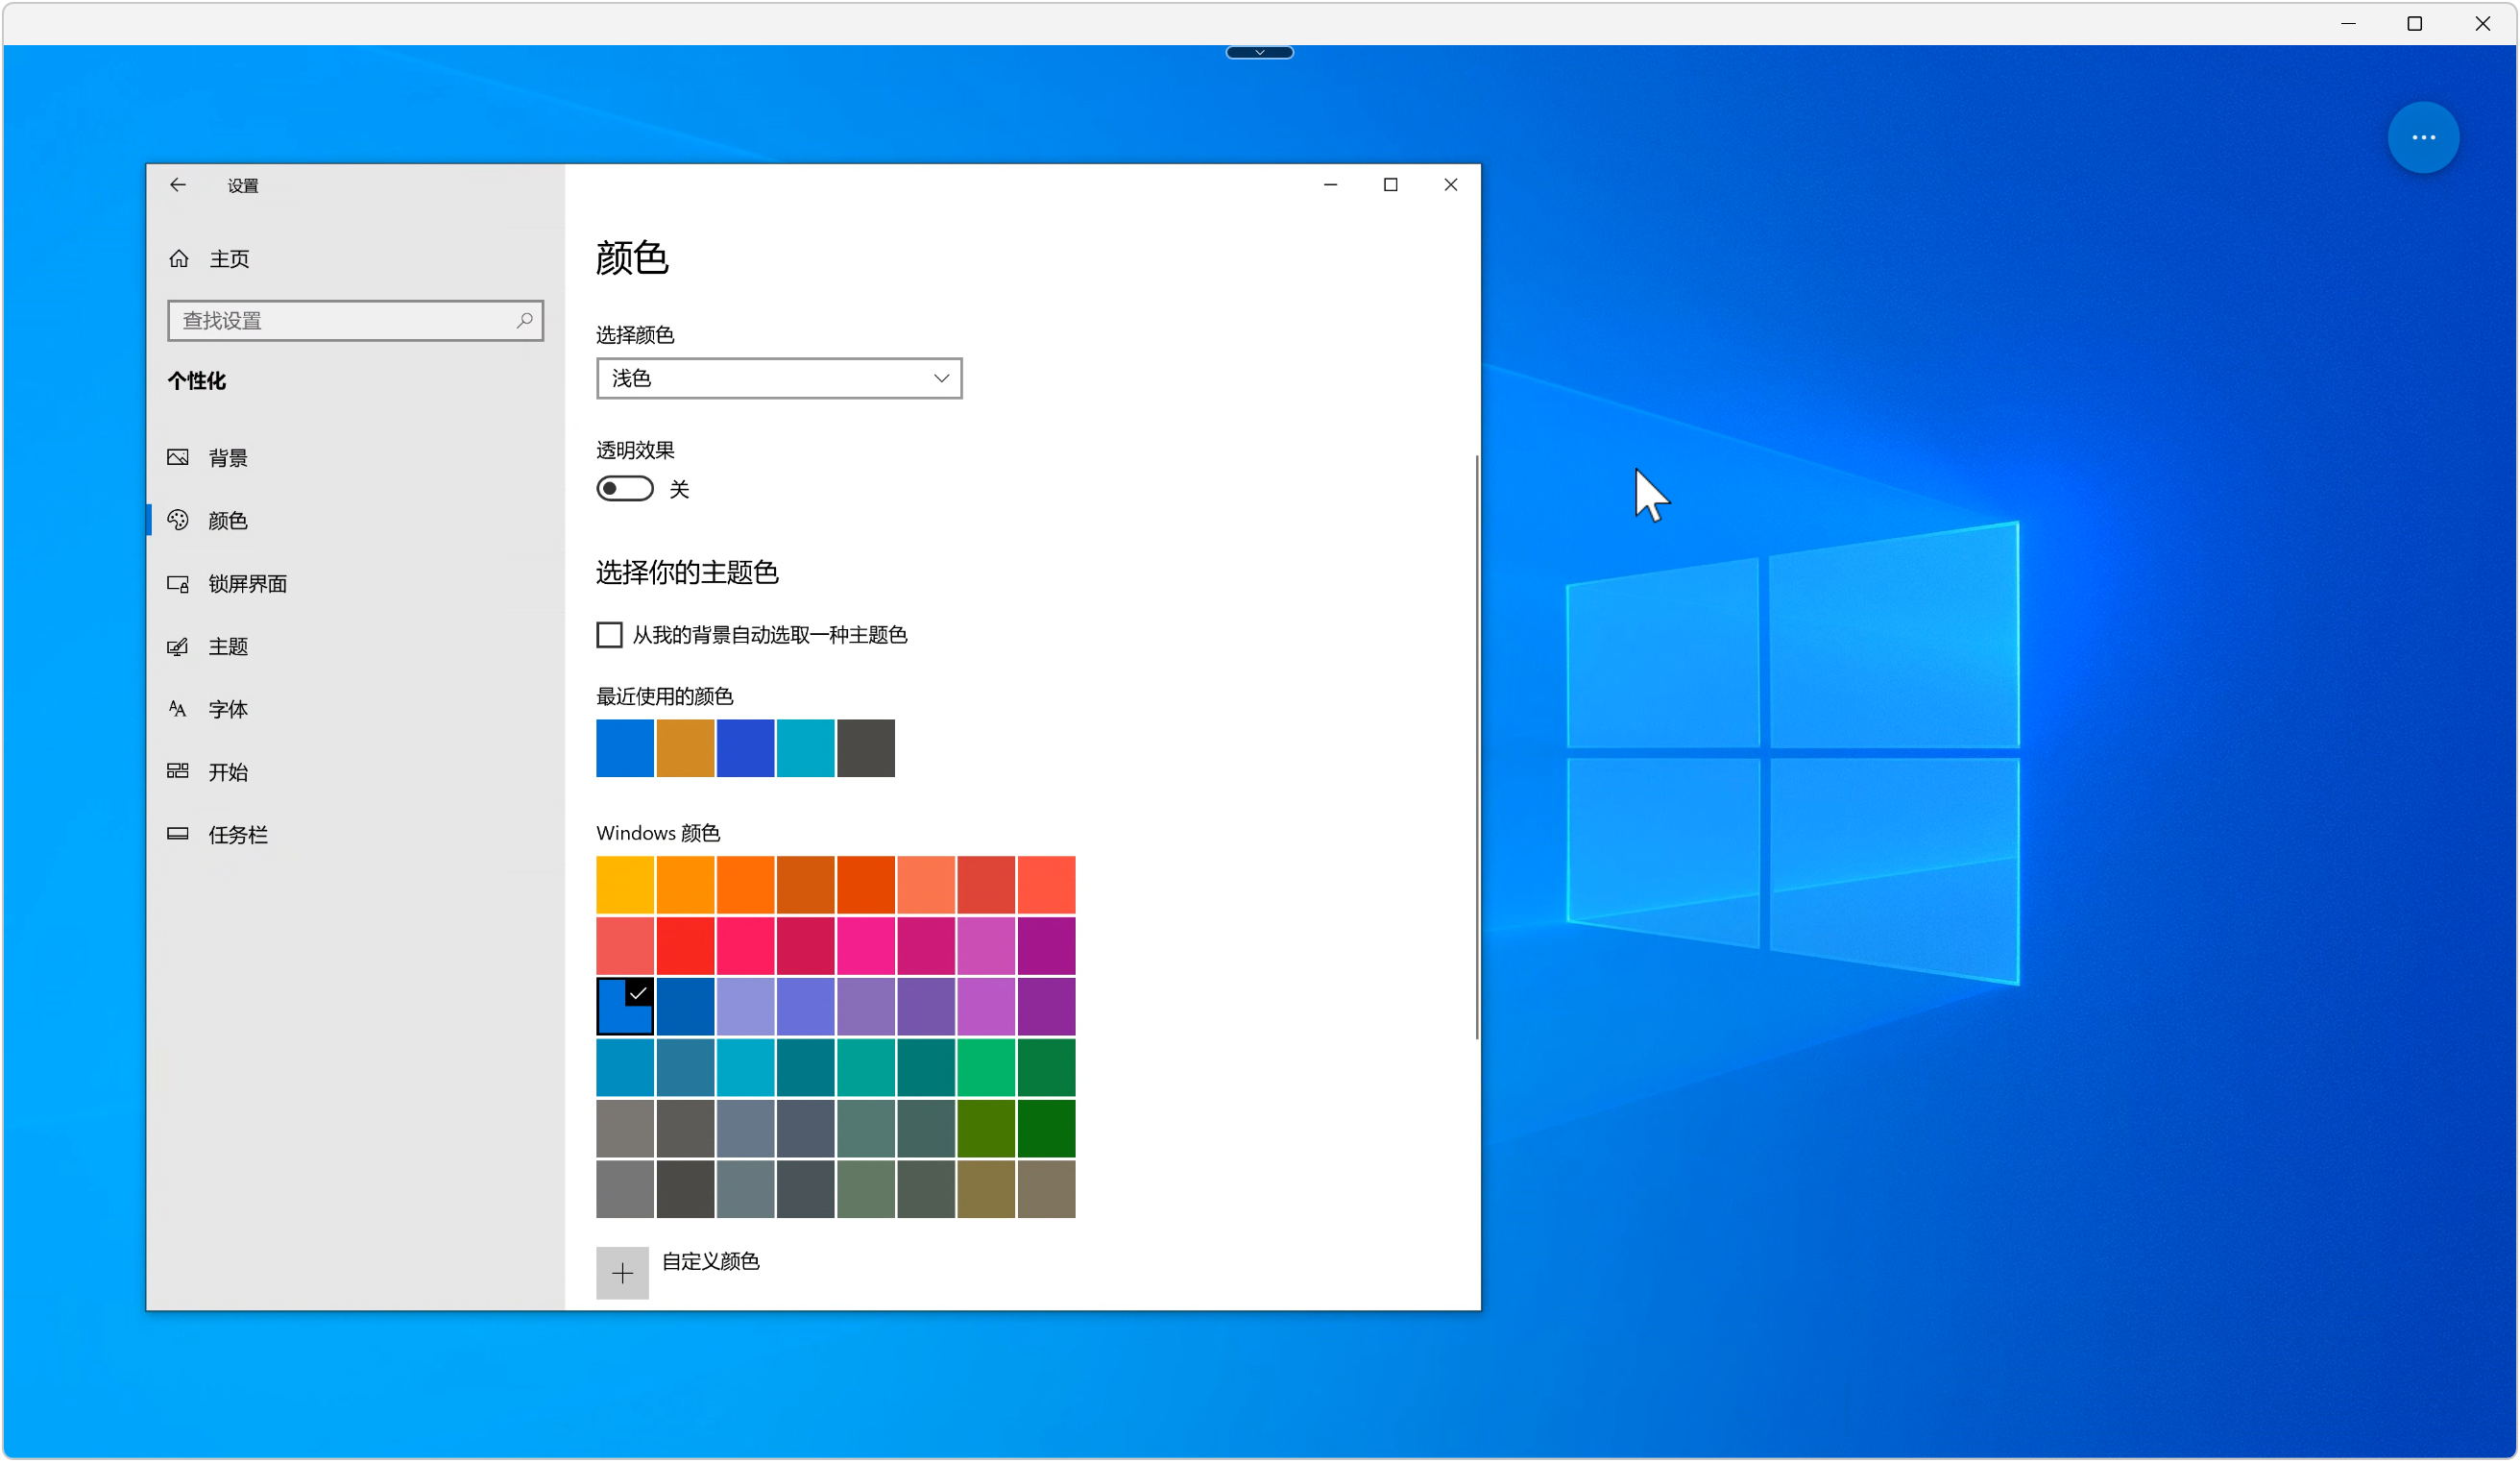Expand the top connection bar chevron

coord(1260,52)
